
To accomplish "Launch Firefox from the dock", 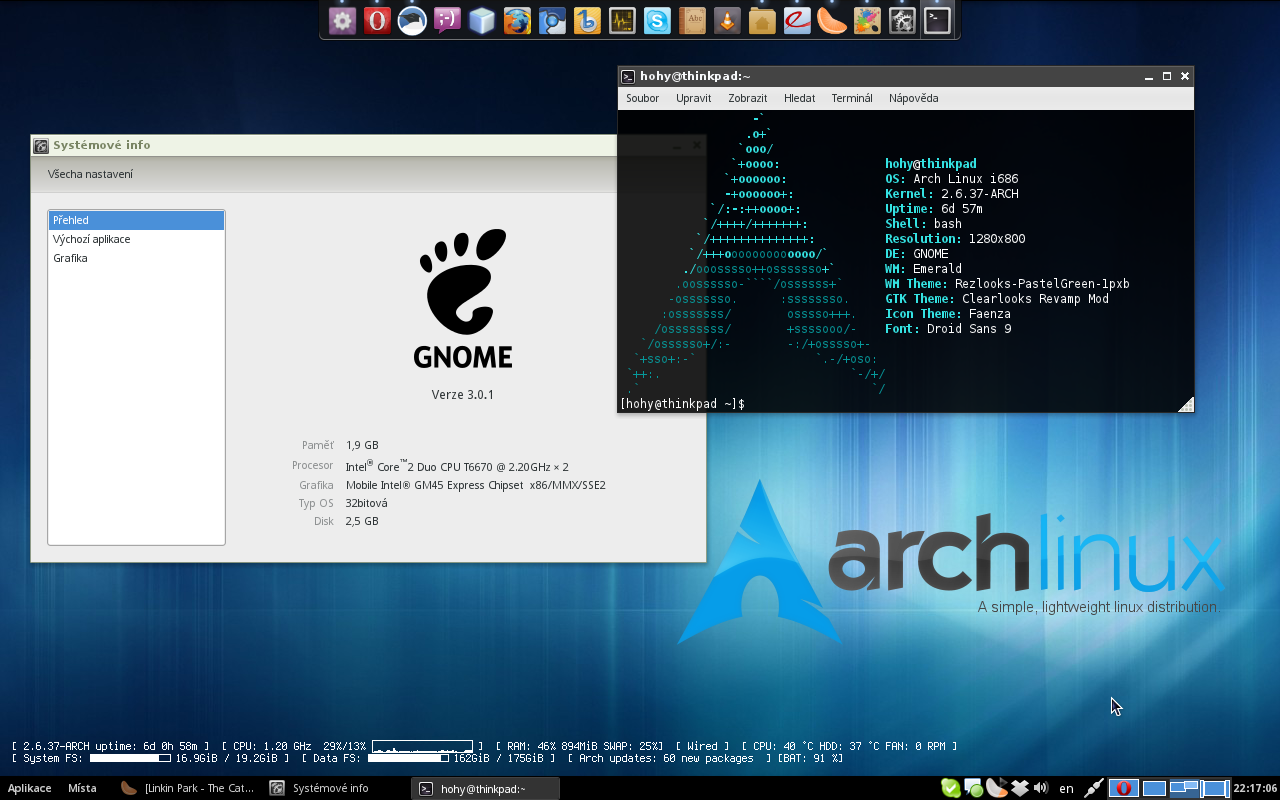I will [517, 20].
